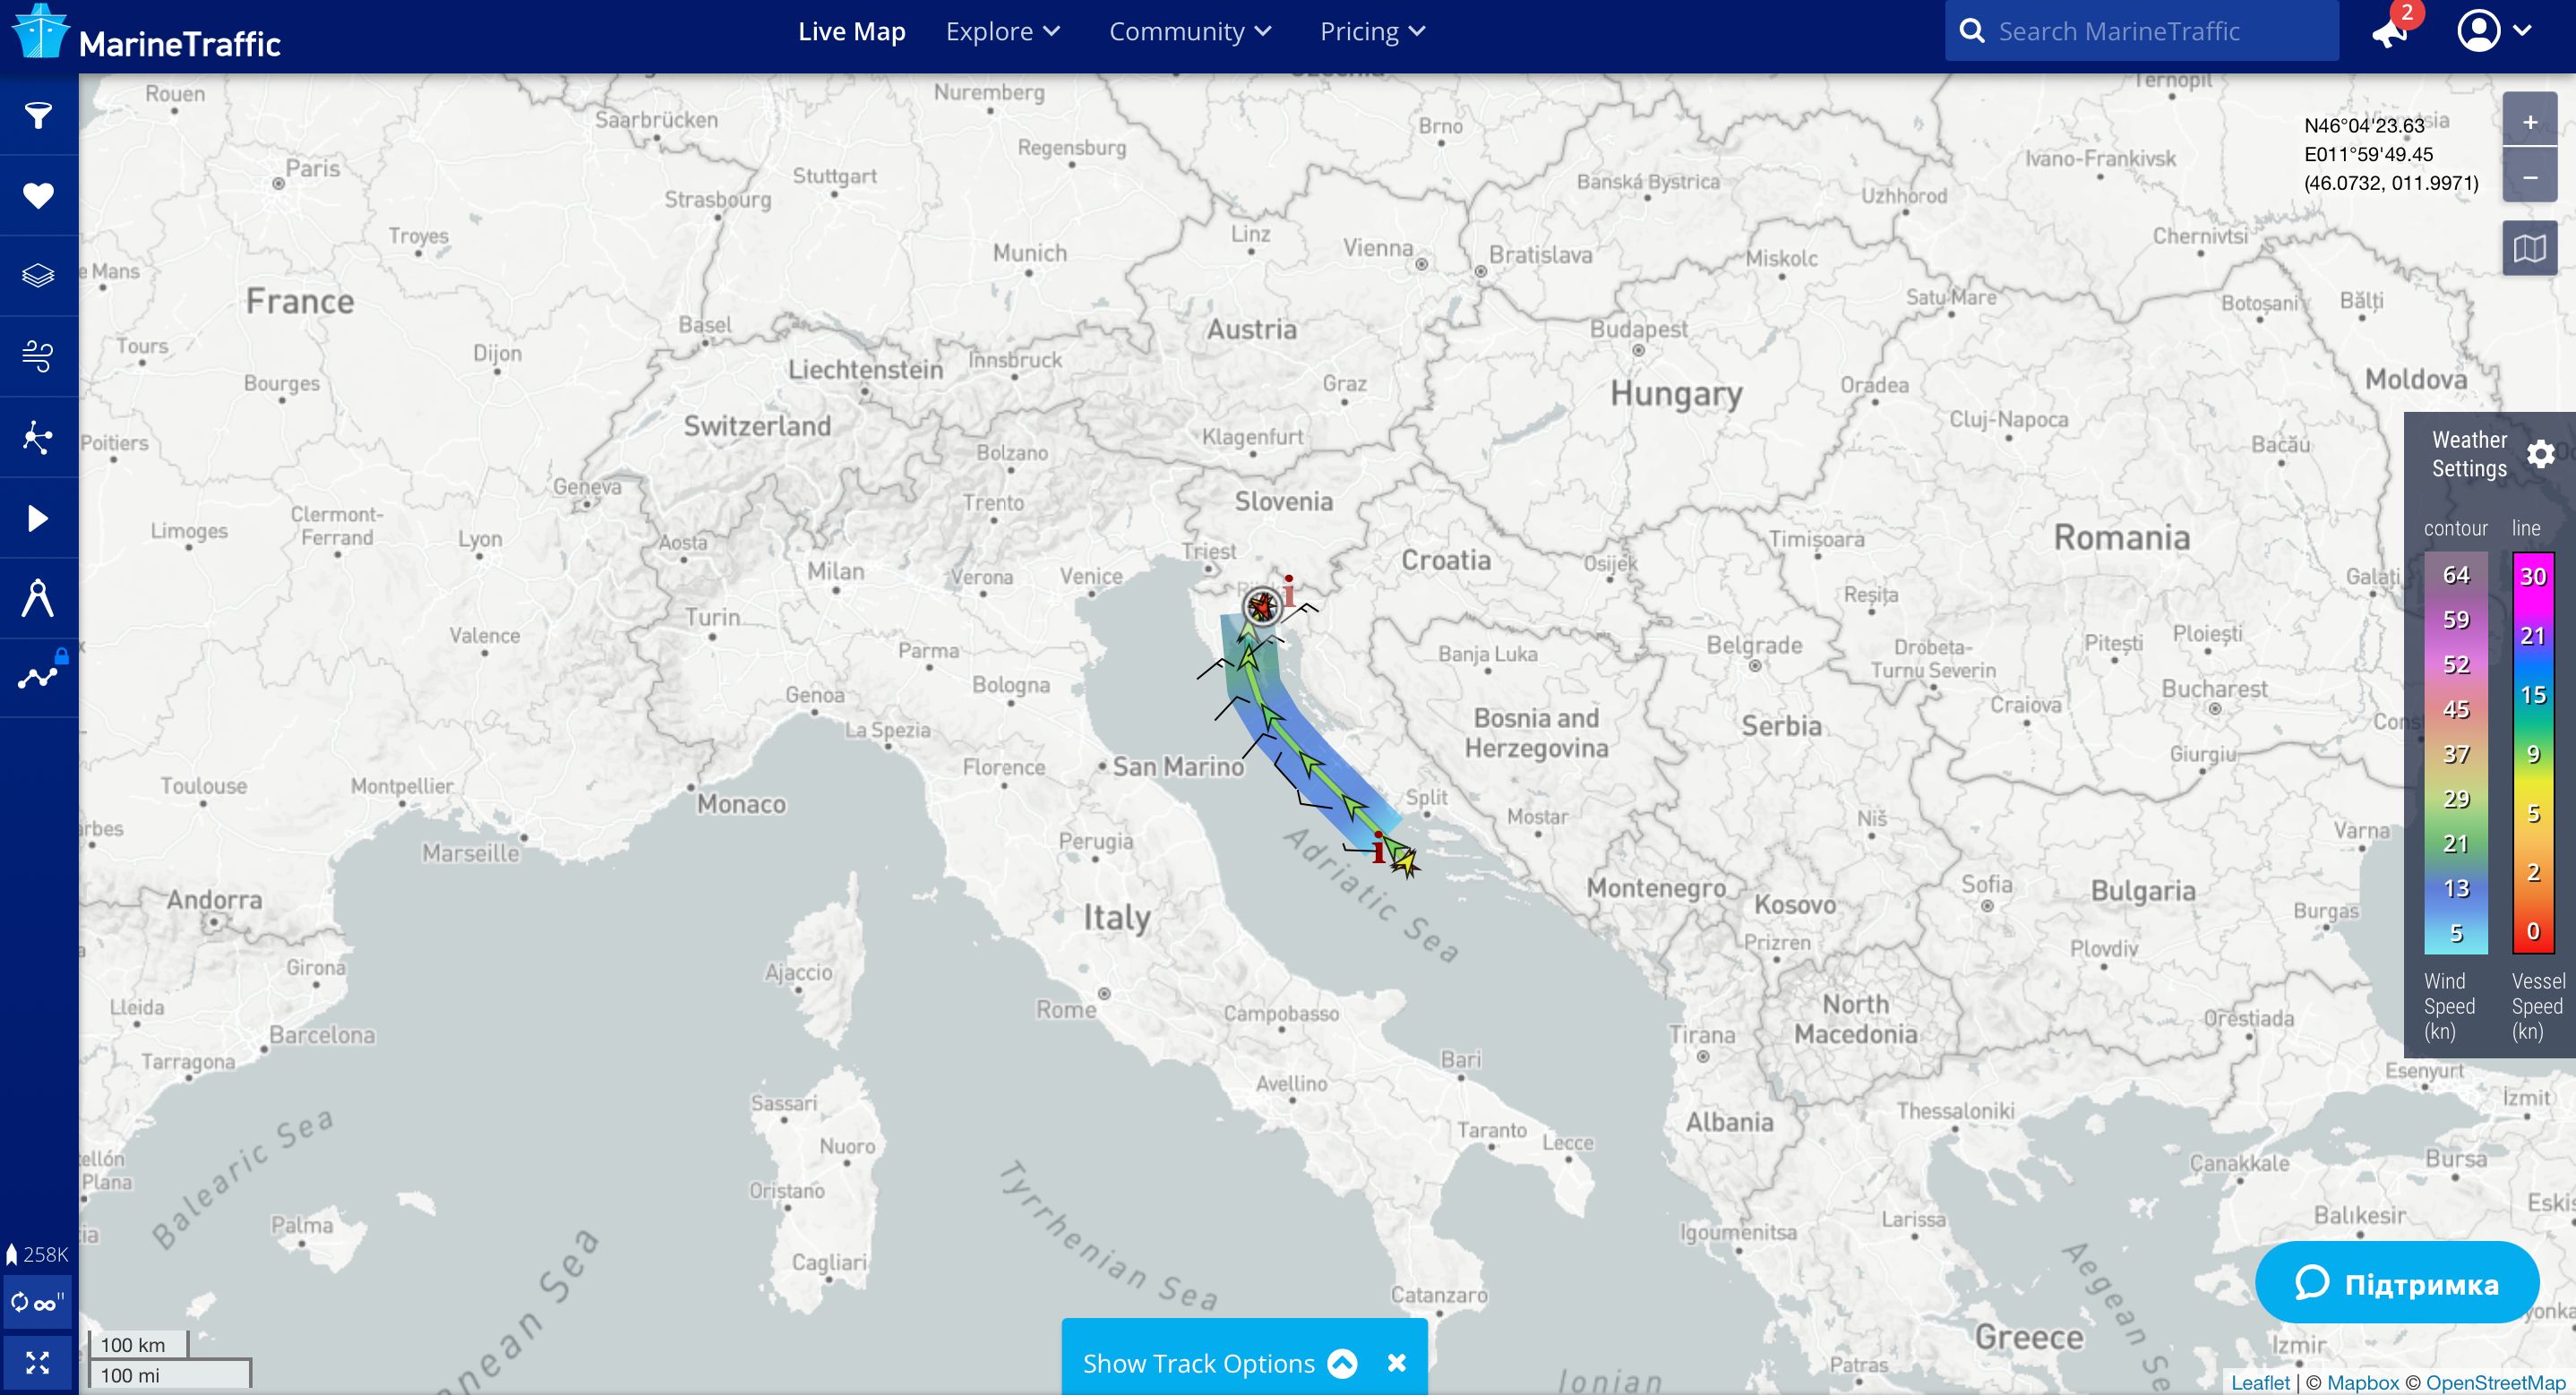The image size is (2576, 1395).
Task: Open the map layers stack icon
Action: pyautogui.click(x=38, y=275)
